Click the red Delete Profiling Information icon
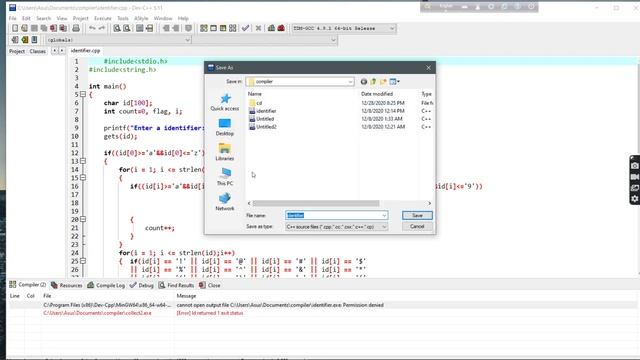 pyautogui.click(x=281, y=28)
